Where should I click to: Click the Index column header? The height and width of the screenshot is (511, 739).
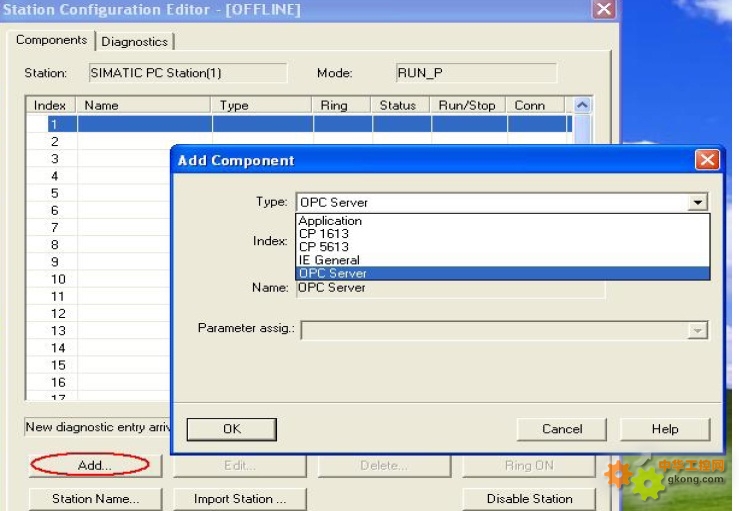(50, 105)
